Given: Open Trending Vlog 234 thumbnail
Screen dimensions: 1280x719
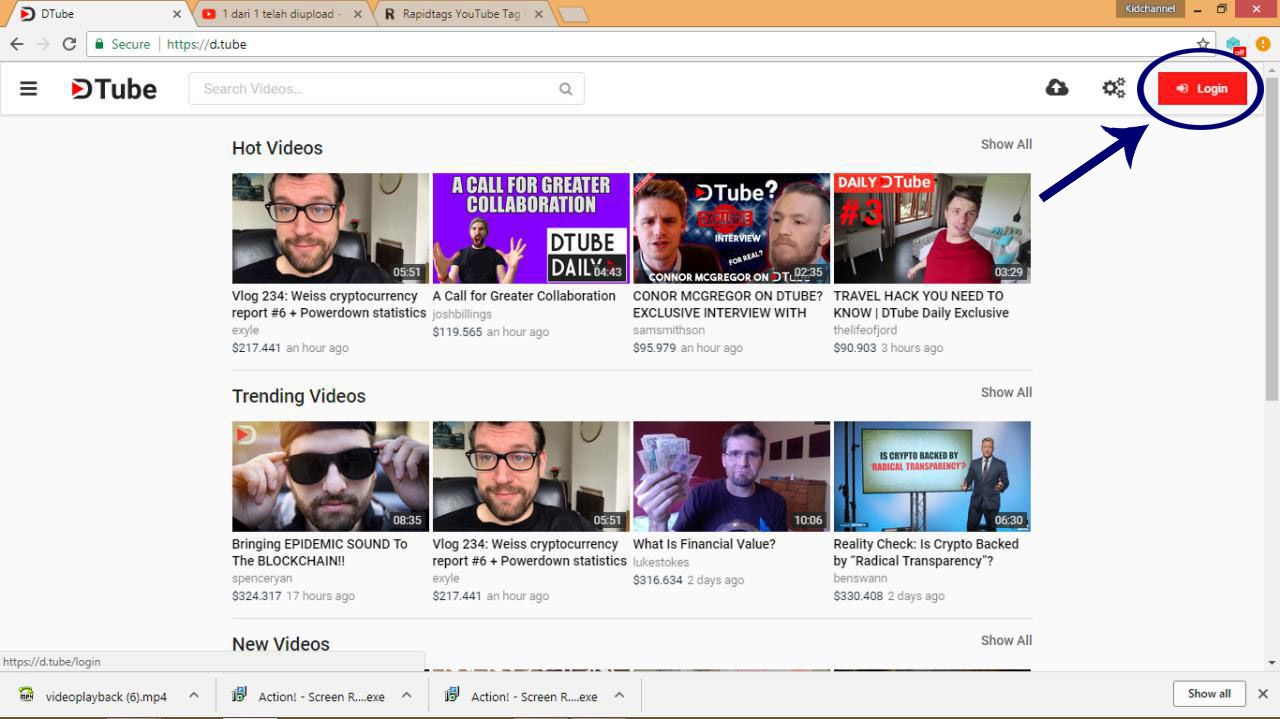Looking at the screenshot, I should click(x=531, y=476).
